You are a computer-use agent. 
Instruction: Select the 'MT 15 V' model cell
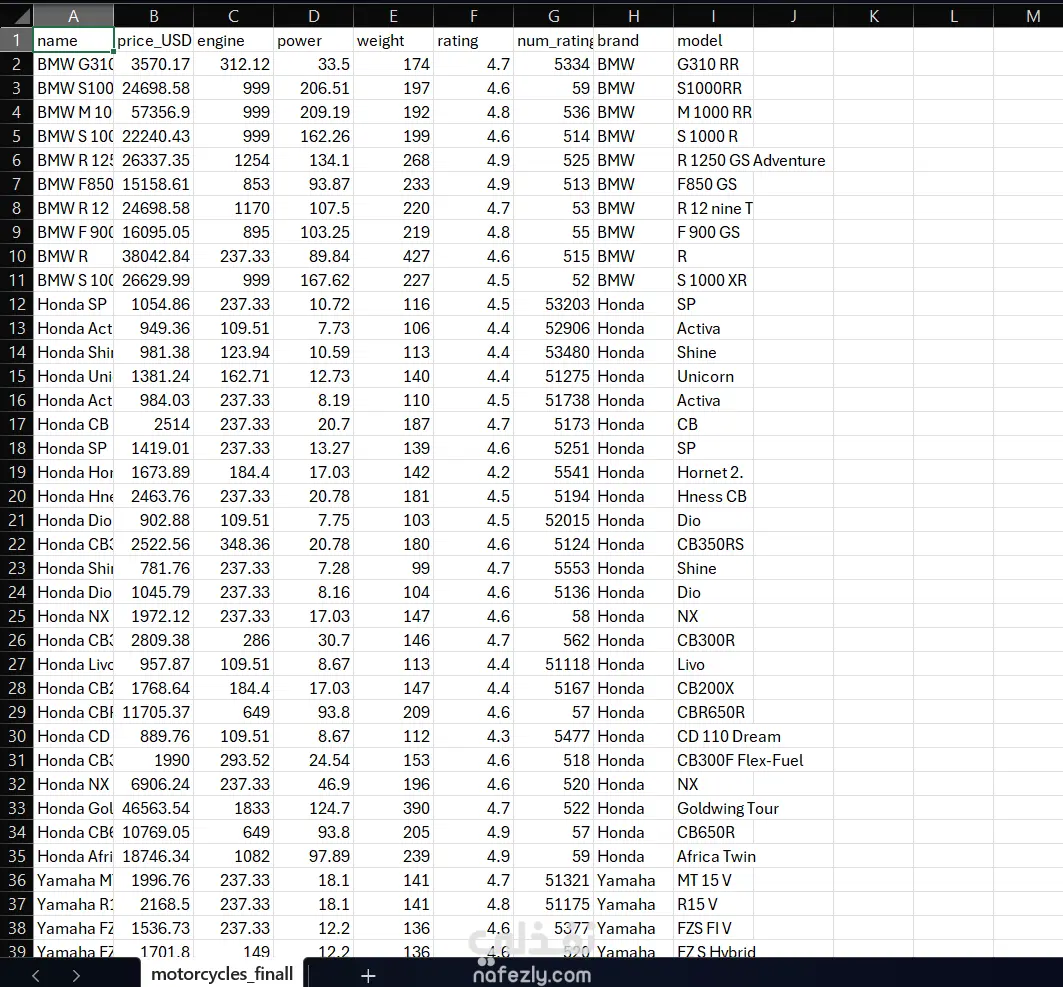point(713,881)
